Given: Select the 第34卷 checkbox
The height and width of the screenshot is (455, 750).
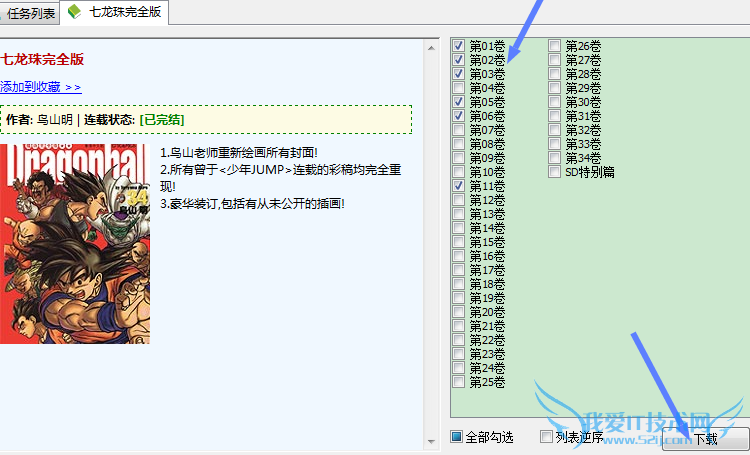Looking at the screenshot, I should 554,158.
